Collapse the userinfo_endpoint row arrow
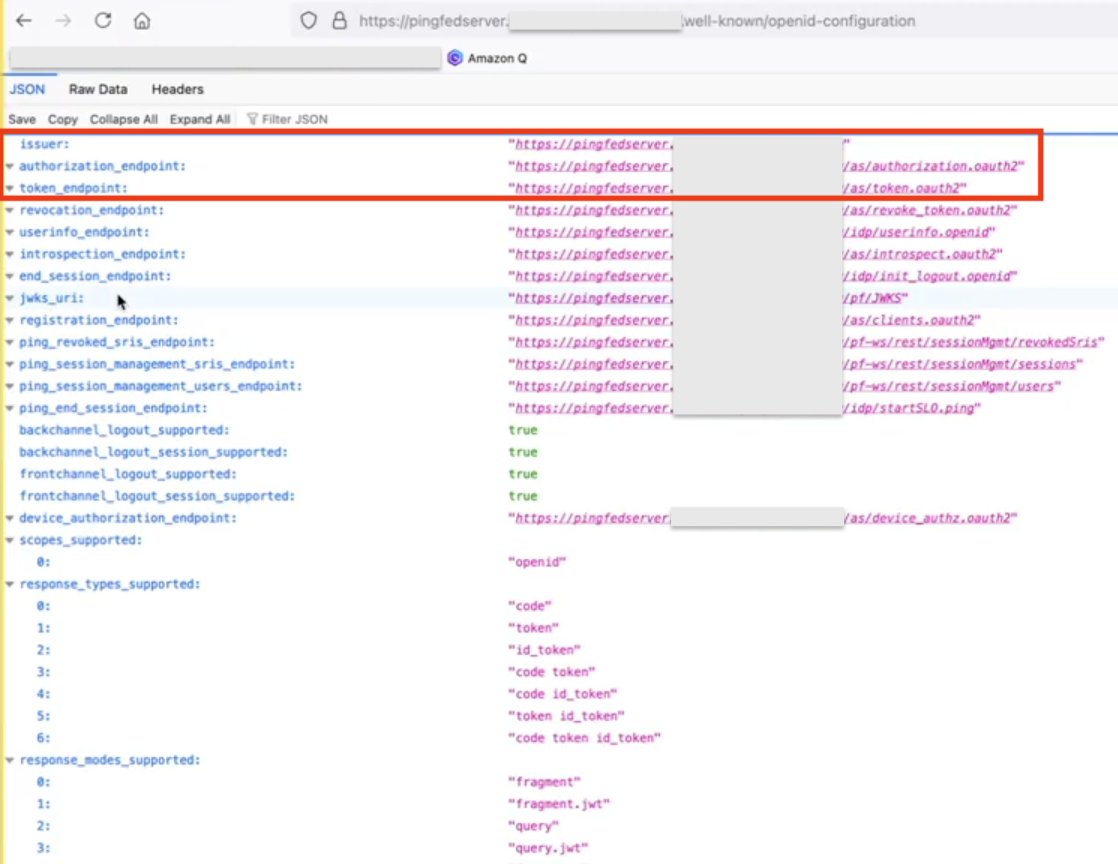This screenshot has width=1118, height=864. click(x=10, y=232)
